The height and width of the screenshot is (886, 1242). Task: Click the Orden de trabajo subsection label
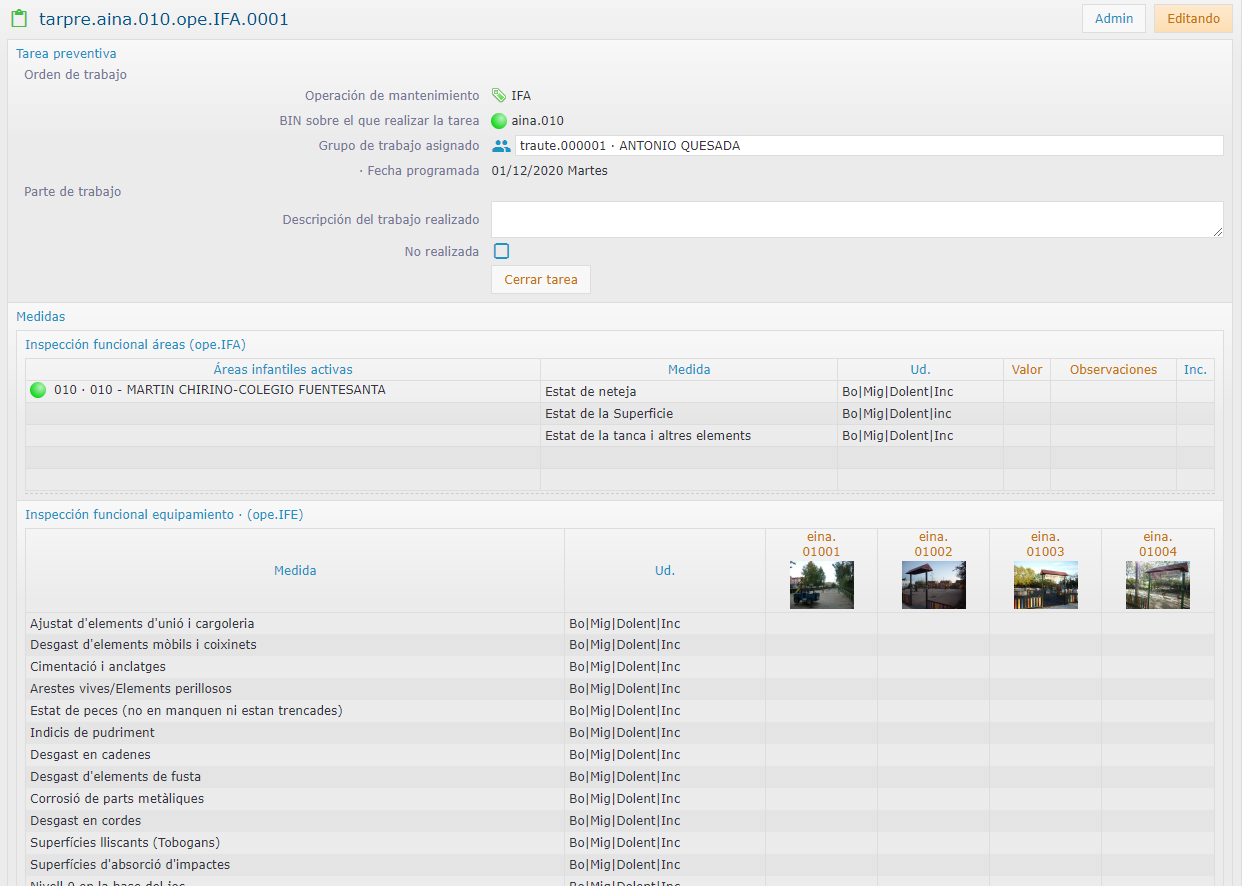pyautogui.click(x=75, y=75)
